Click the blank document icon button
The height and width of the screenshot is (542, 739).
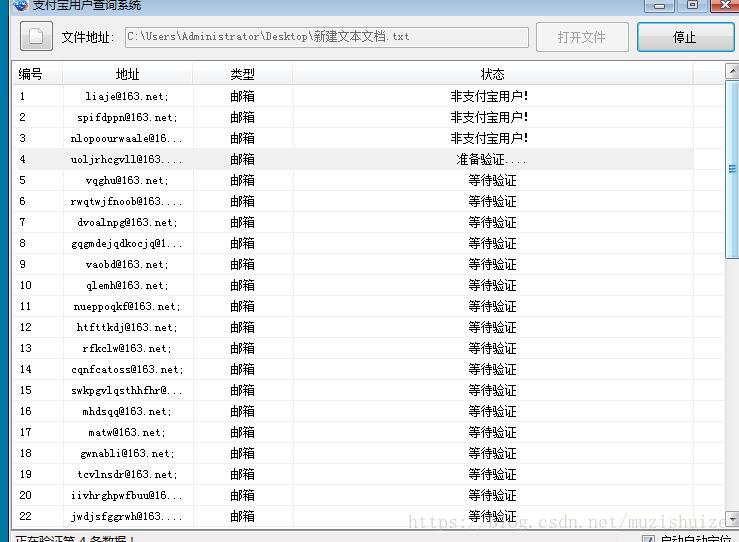coord(36,36)
